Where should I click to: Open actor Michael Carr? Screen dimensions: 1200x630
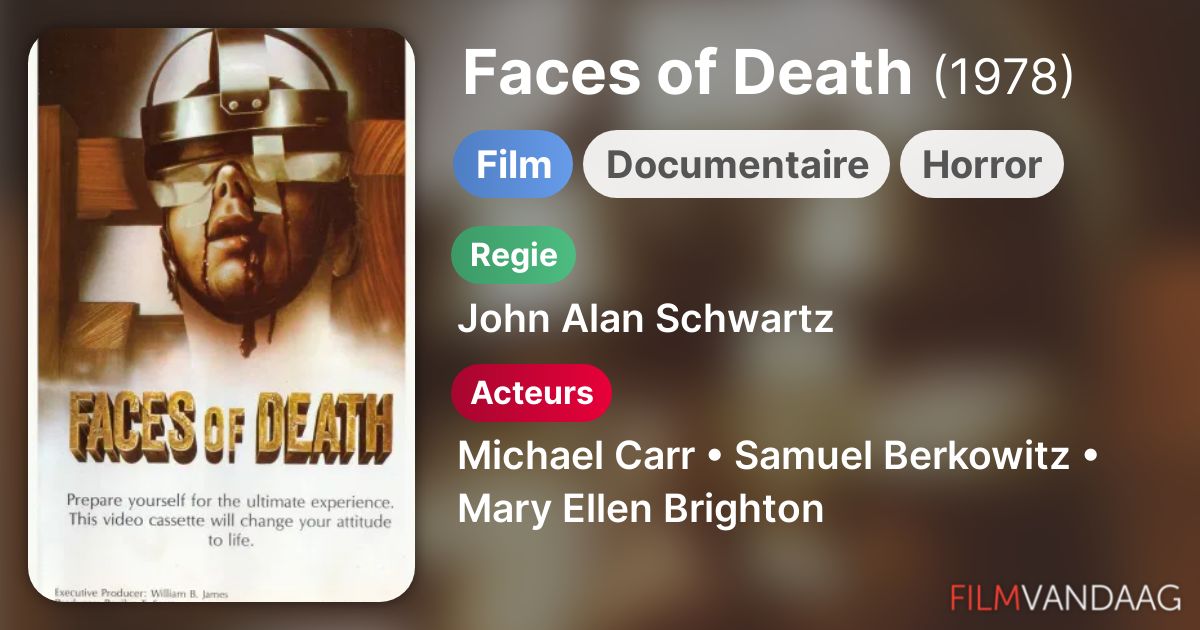pos(576,456)
